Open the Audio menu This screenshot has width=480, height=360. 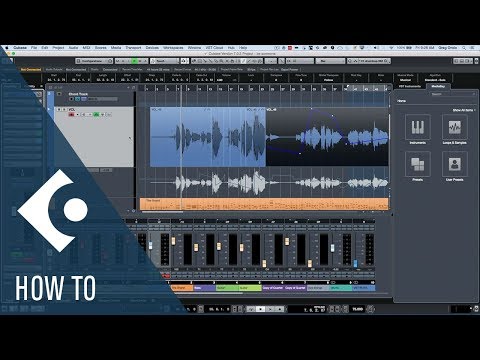pyautogui.click(x=73, y=48)
